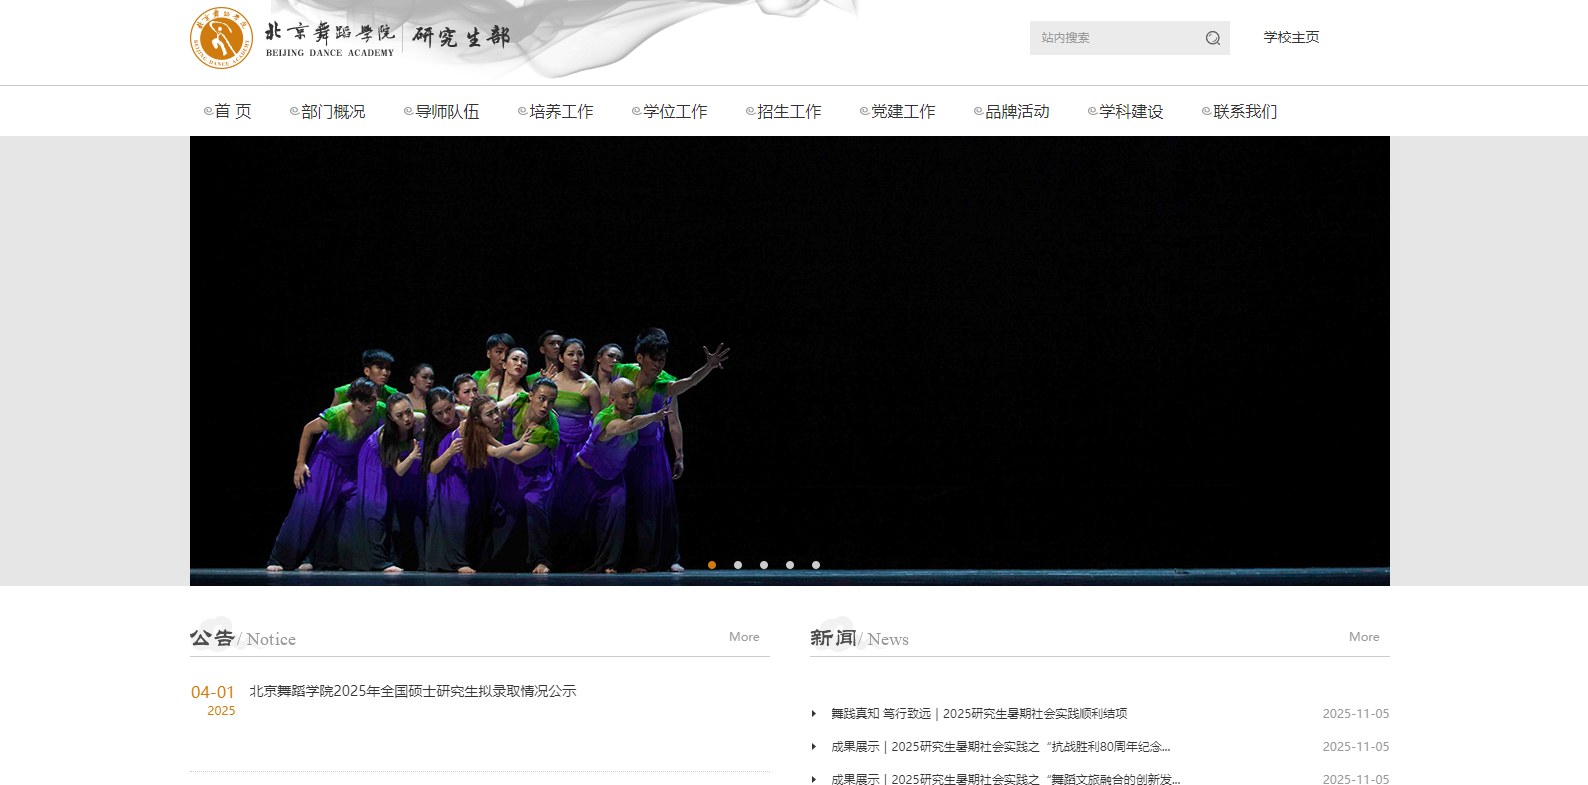The height and width of the screenshot is (785, 1588).
Task: Open the 学校主页 link
Action: [1291, 37]
